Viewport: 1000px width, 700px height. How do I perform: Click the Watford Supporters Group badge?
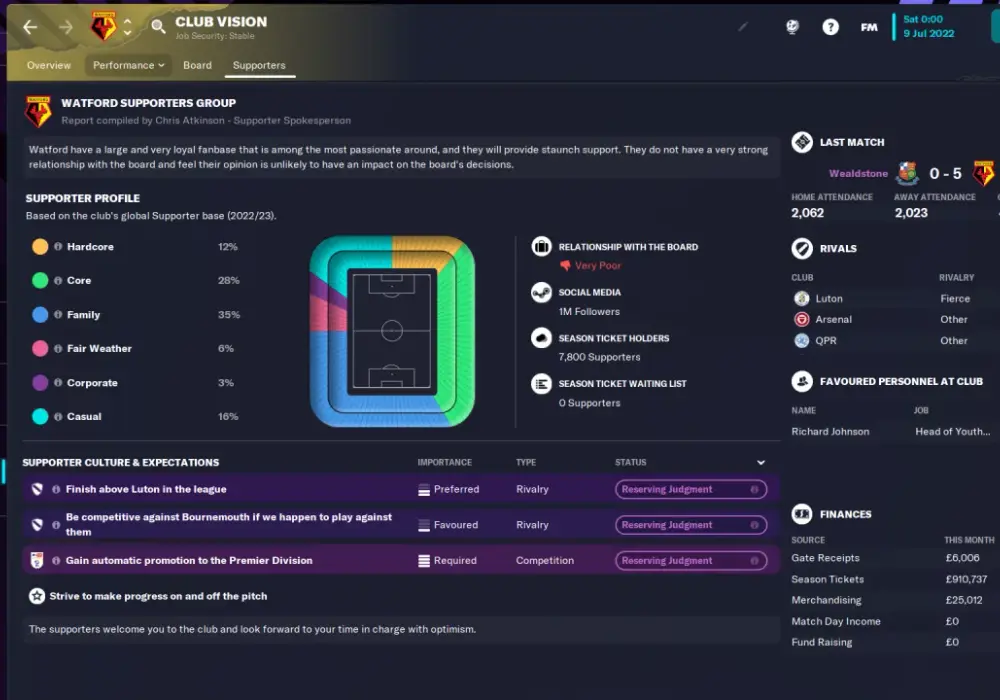38,112
